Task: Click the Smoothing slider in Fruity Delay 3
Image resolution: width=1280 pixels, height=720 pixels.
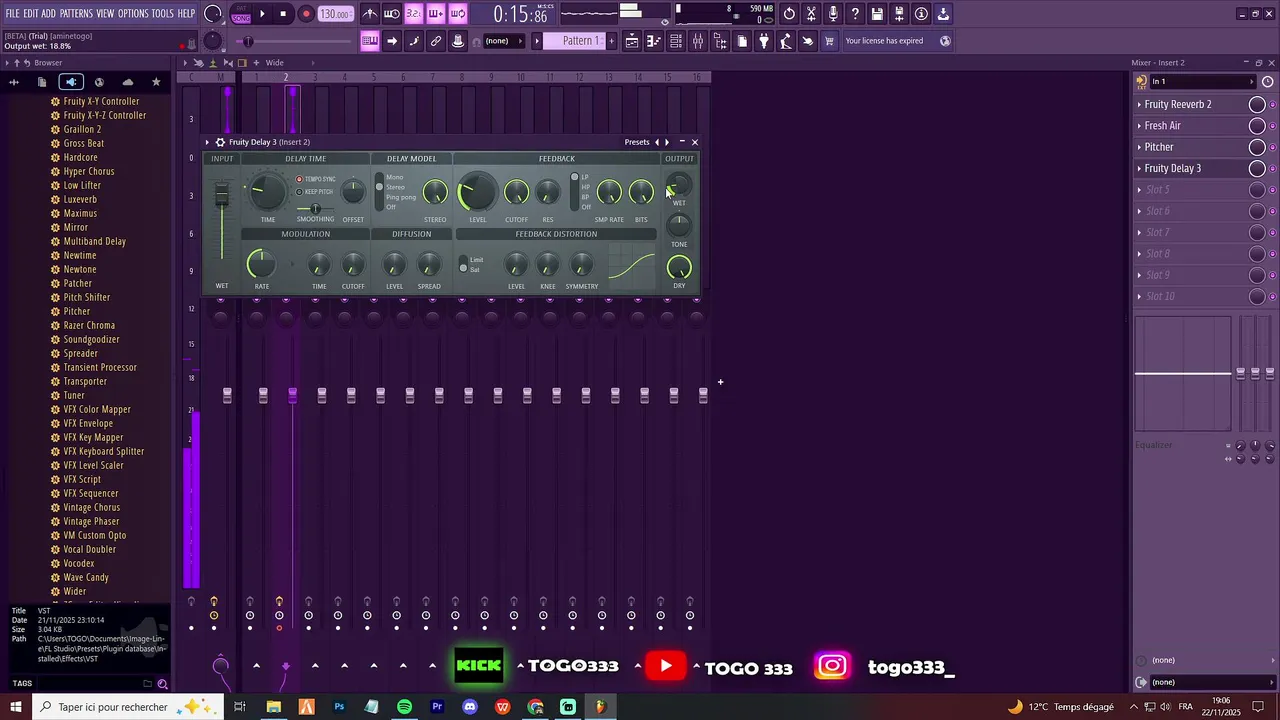Action: [315, 209]
